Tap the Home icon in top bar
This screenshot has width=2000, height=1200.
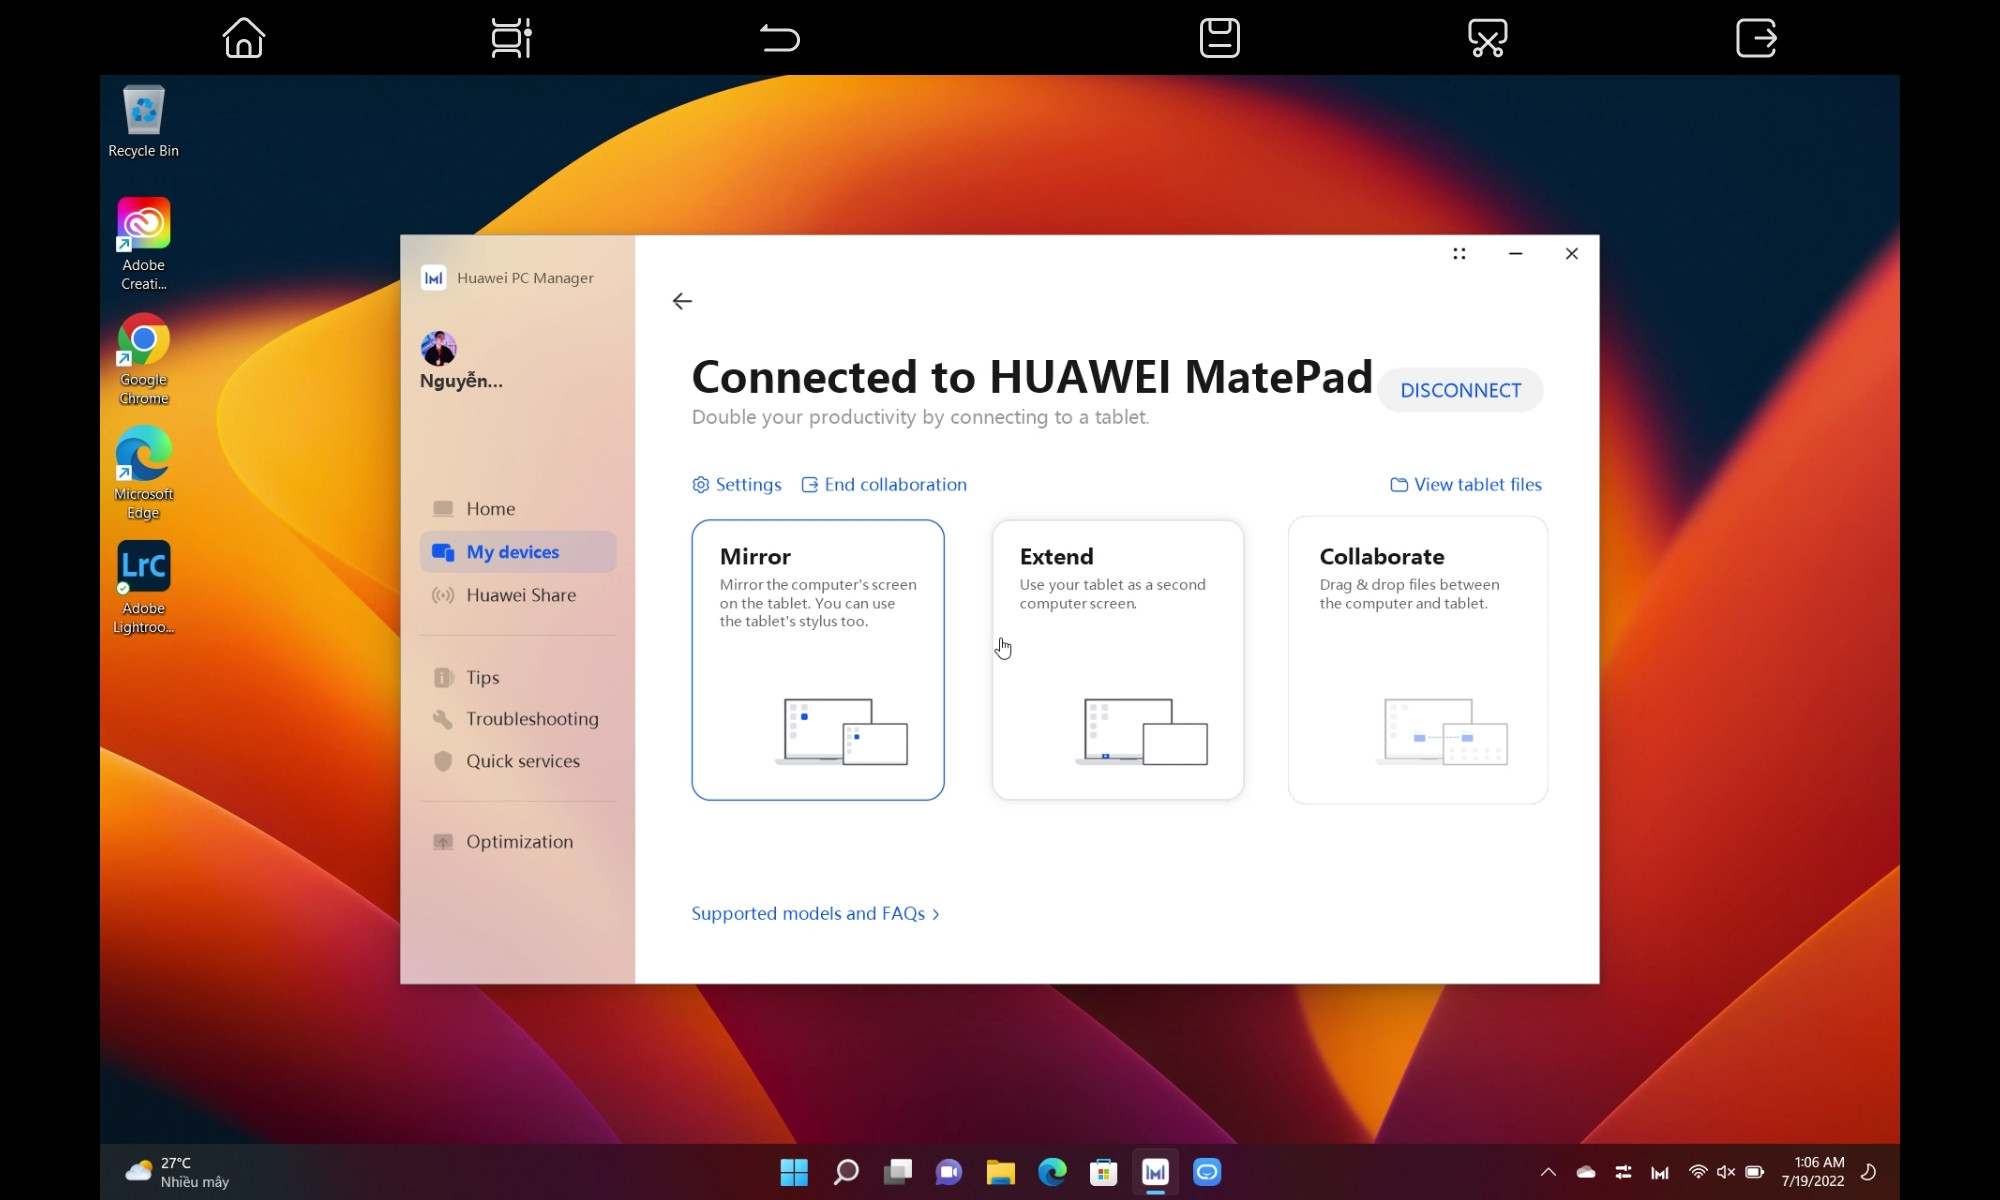click(x=243, y=38)
